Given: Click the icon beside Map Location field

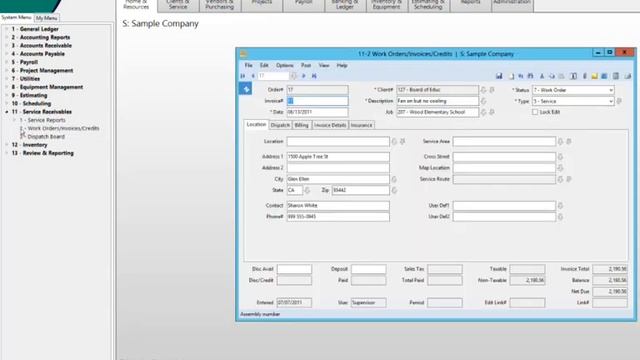Looking at the screenshot, I should coord(560,168).
